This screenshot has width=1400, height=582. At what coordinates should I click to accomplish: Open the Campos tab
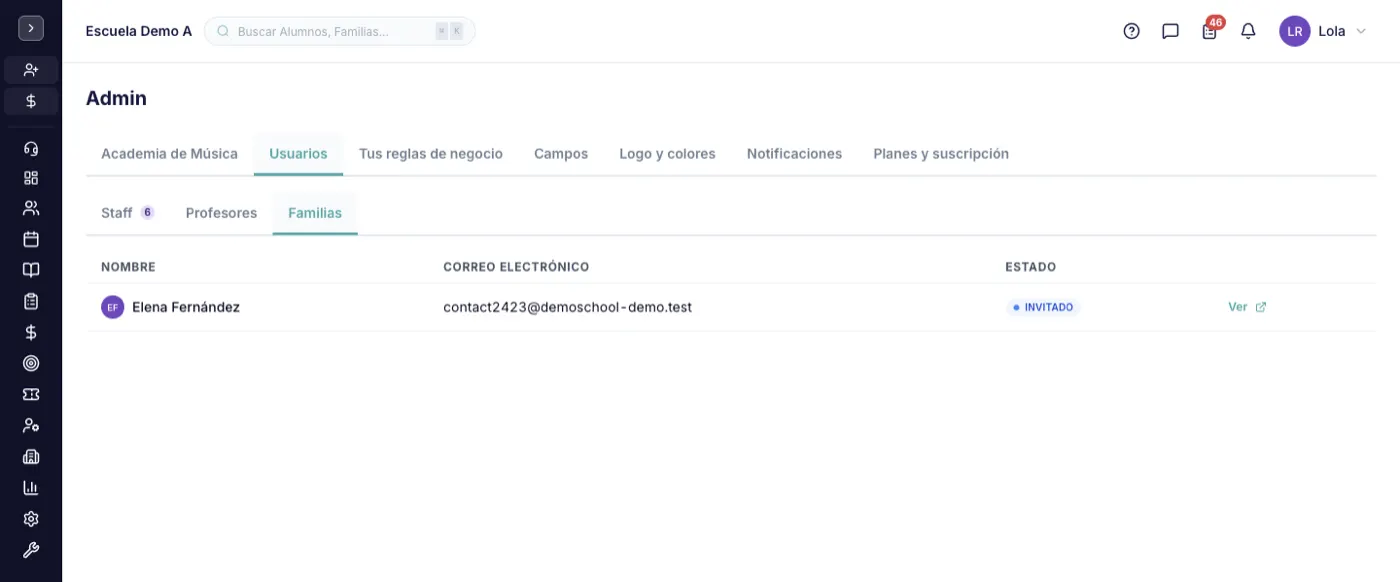tap(561, 154)
